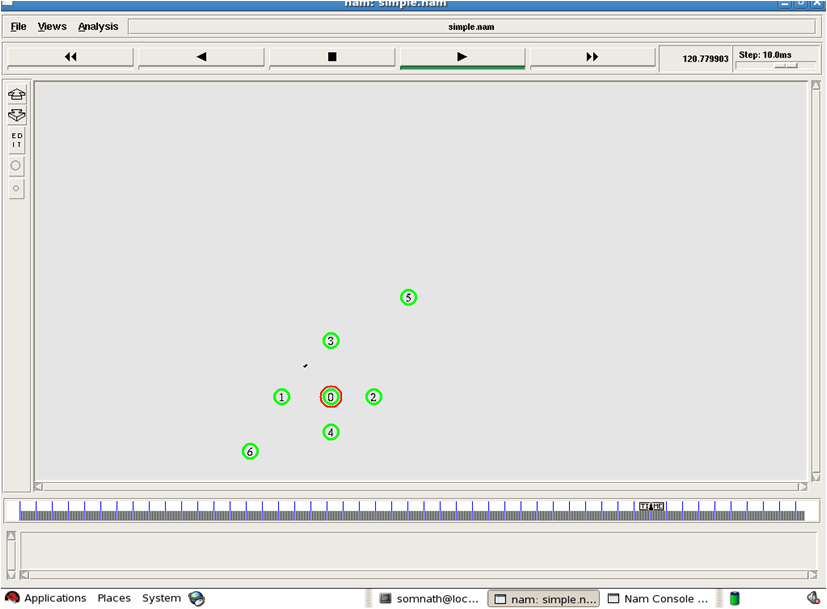The height and width of the screenshot is (609, 827).
Task: Click bottom pane scroll right arrow
Action: point(813,575)
